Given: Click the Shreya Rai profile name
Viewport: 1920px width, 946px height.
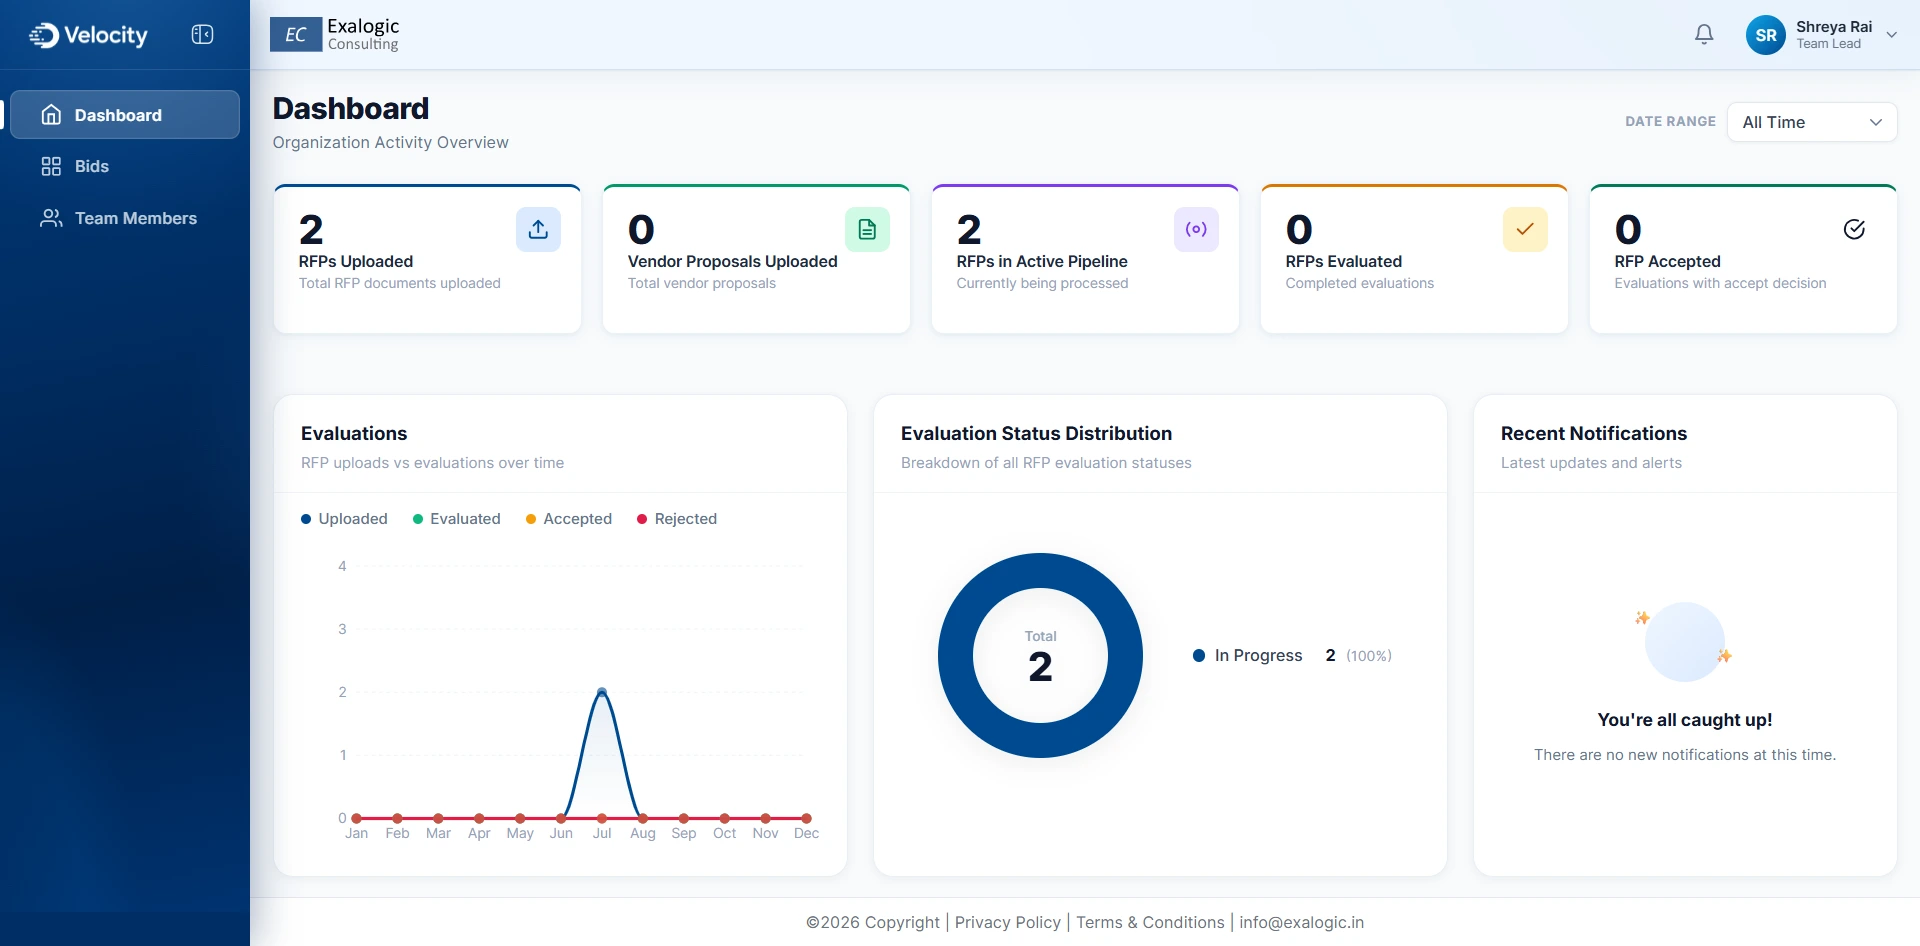Looking at the screenshot, I should 1834,27.
